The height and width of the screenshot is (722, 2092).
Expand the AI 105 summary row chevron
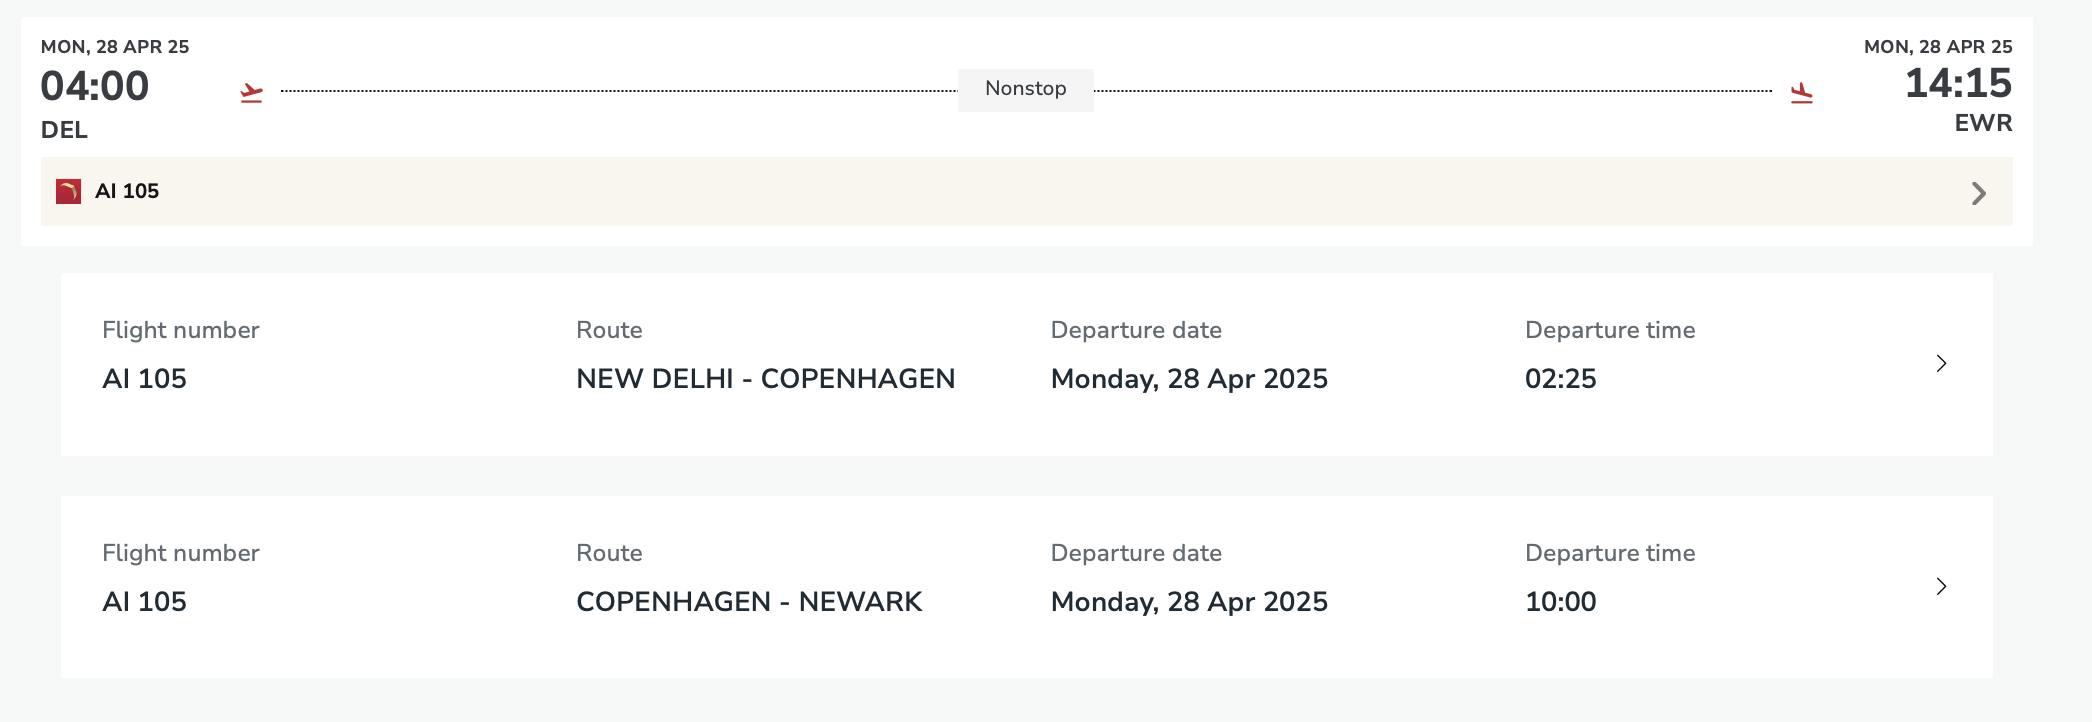1978,193
